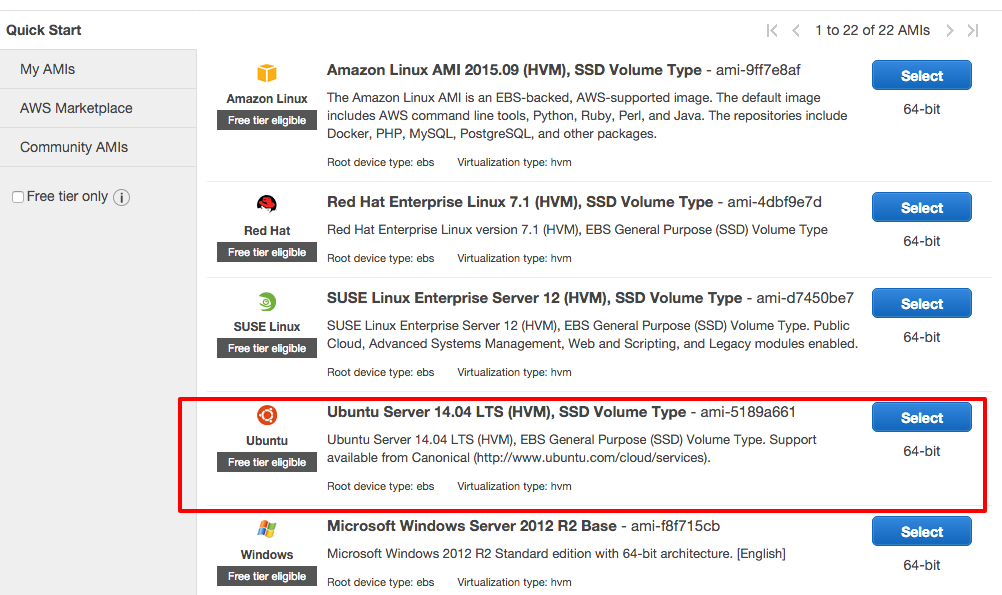Click the SUSE Linux name label

266,327
